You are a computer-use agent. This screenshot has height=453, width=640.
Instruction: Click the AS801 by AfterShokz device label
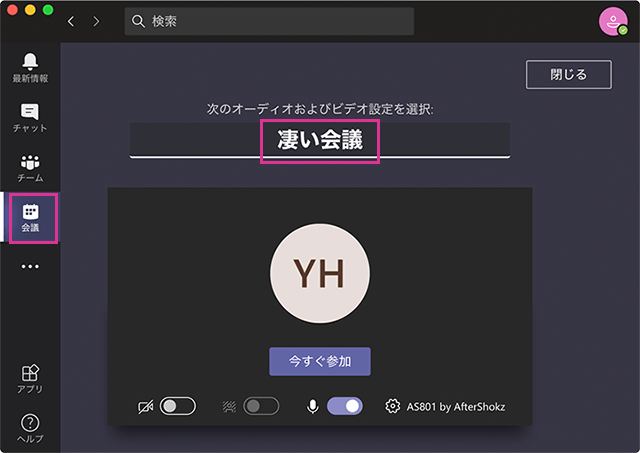coord(456,407)
